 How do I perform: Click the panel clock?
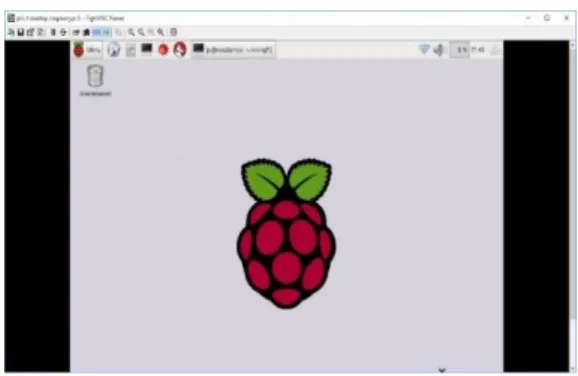coord(478,49)
